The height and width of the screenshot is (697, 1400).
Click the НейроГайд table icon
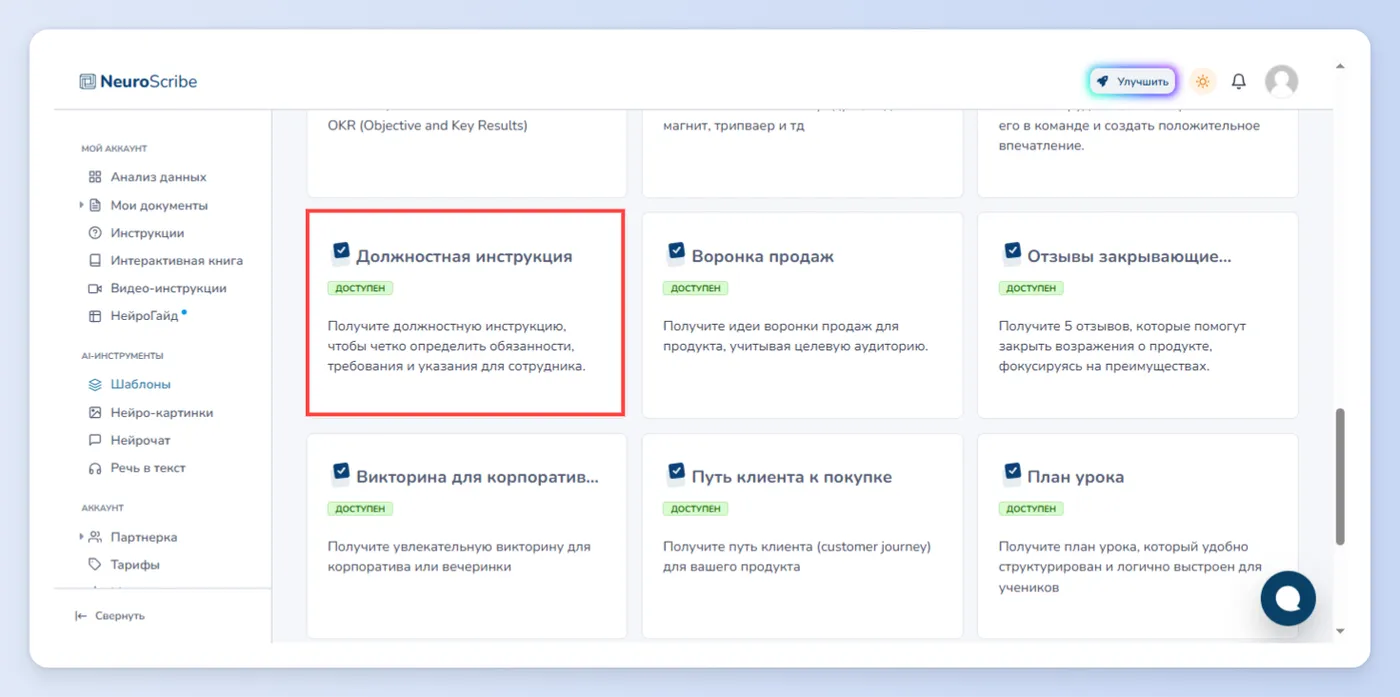click(x=95, y=316)
